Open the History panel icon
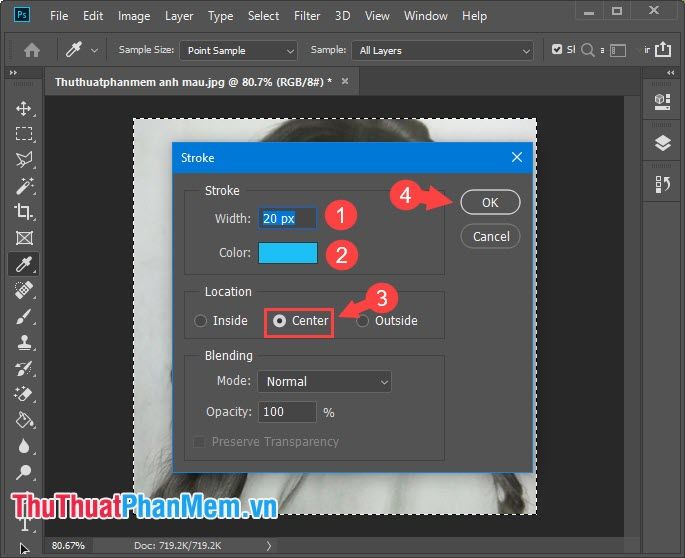This screenshot has width=685, height=558. click(x=662, y=184)
